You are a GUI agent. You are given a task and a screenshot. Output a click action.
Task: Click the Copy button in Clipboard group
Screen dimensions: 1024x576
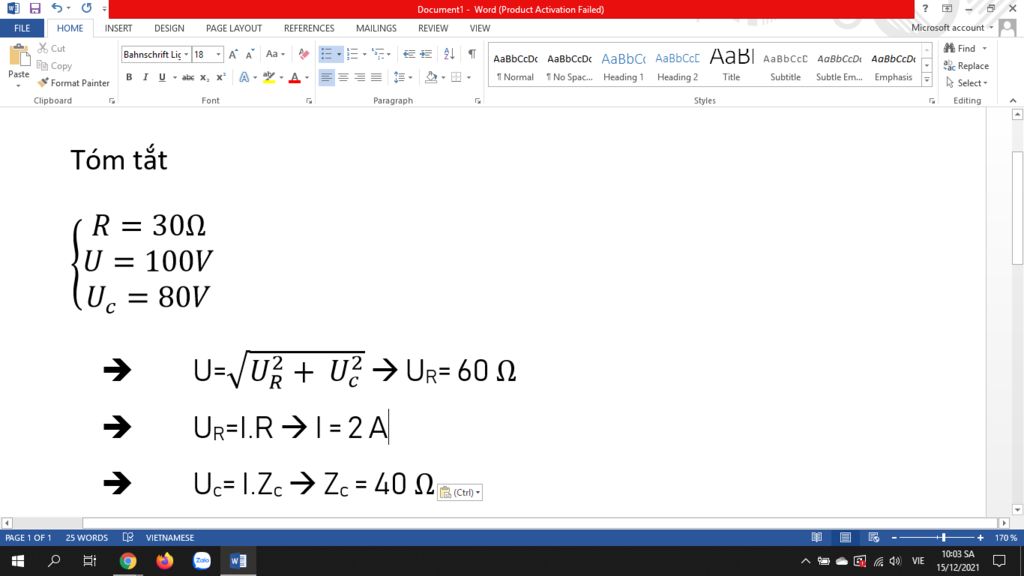pyautogui.click(x=54, y=65)
